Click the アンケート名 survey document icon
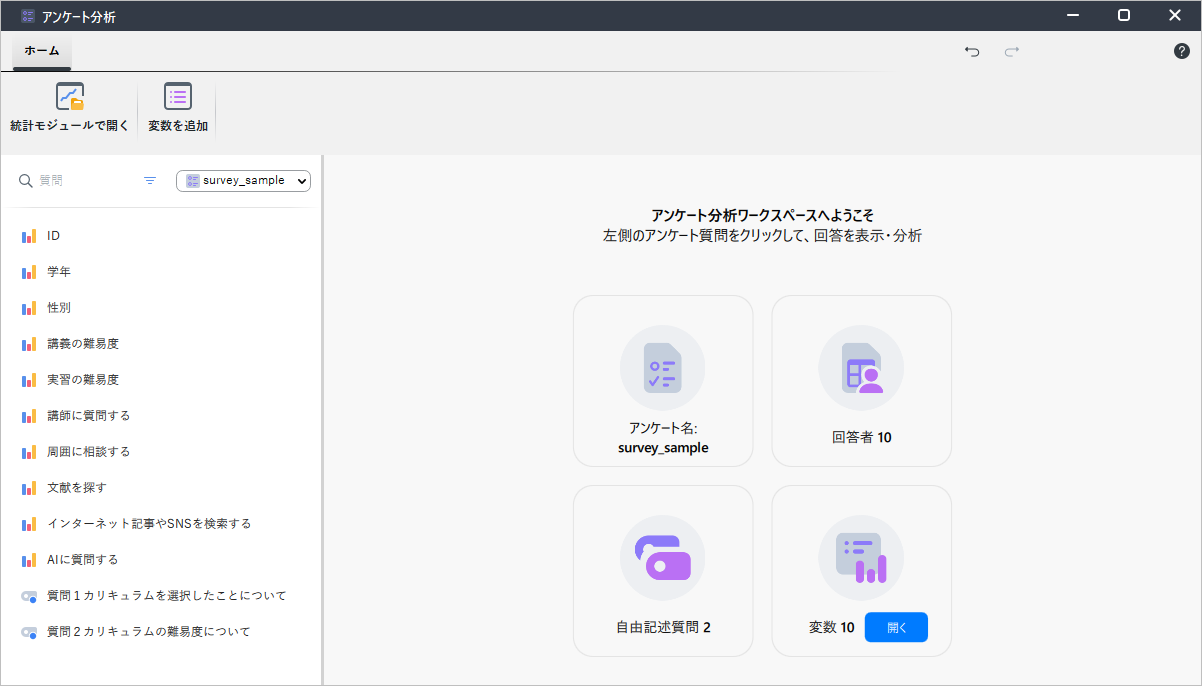 tap(662, 368)
